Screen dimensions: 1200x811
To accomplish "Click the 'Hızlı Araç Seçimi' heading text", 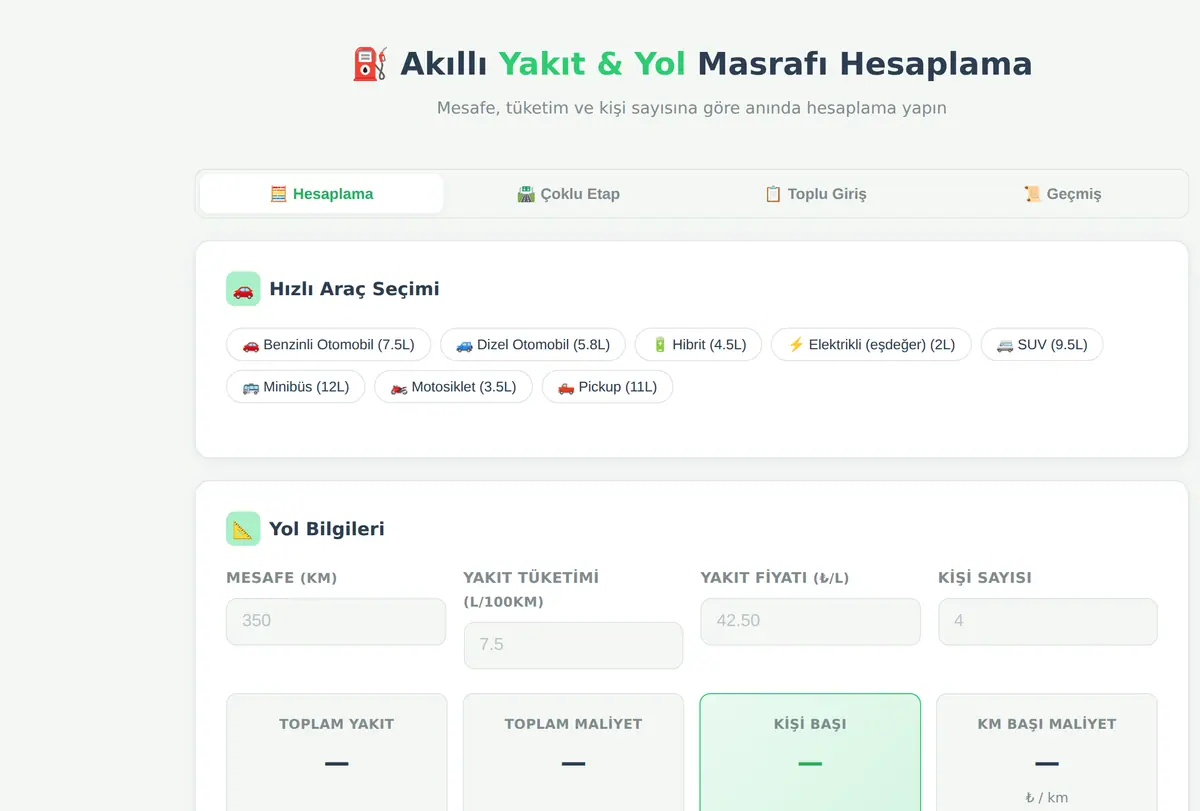I will (x=354, y=289).
